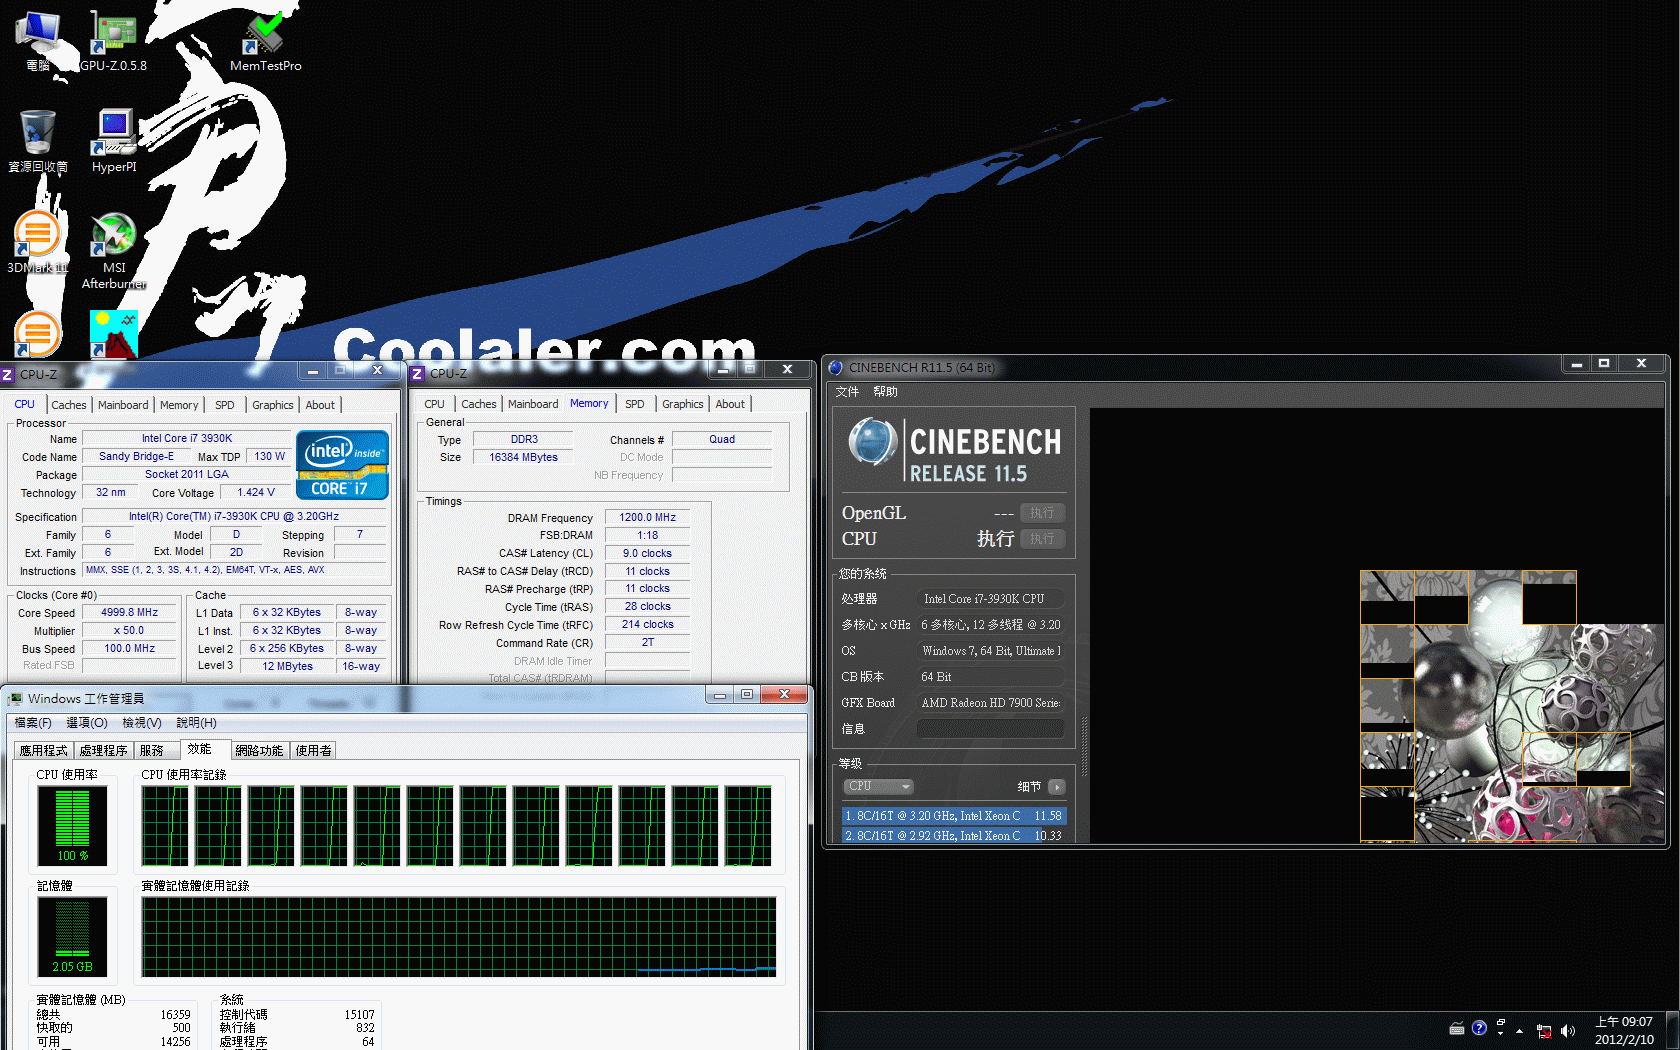Click the Core Speed value 4999.8 MHz
Image resolution: width=1680 pixels, height=1050 pixels.
click(129, 612)
